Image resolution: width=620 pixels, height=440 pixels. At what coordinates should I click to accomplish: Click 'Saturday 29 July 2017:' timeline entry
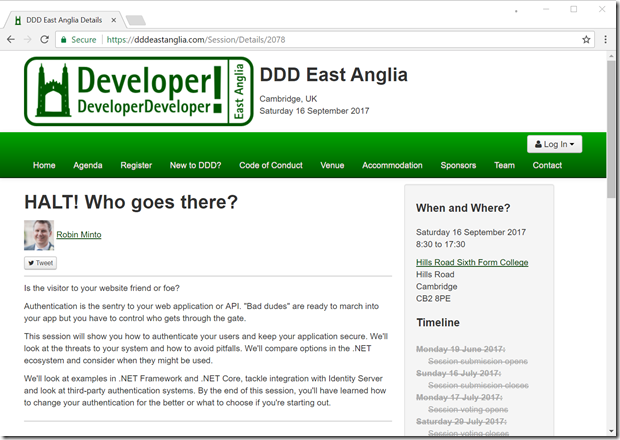click(x=461, y=421)
